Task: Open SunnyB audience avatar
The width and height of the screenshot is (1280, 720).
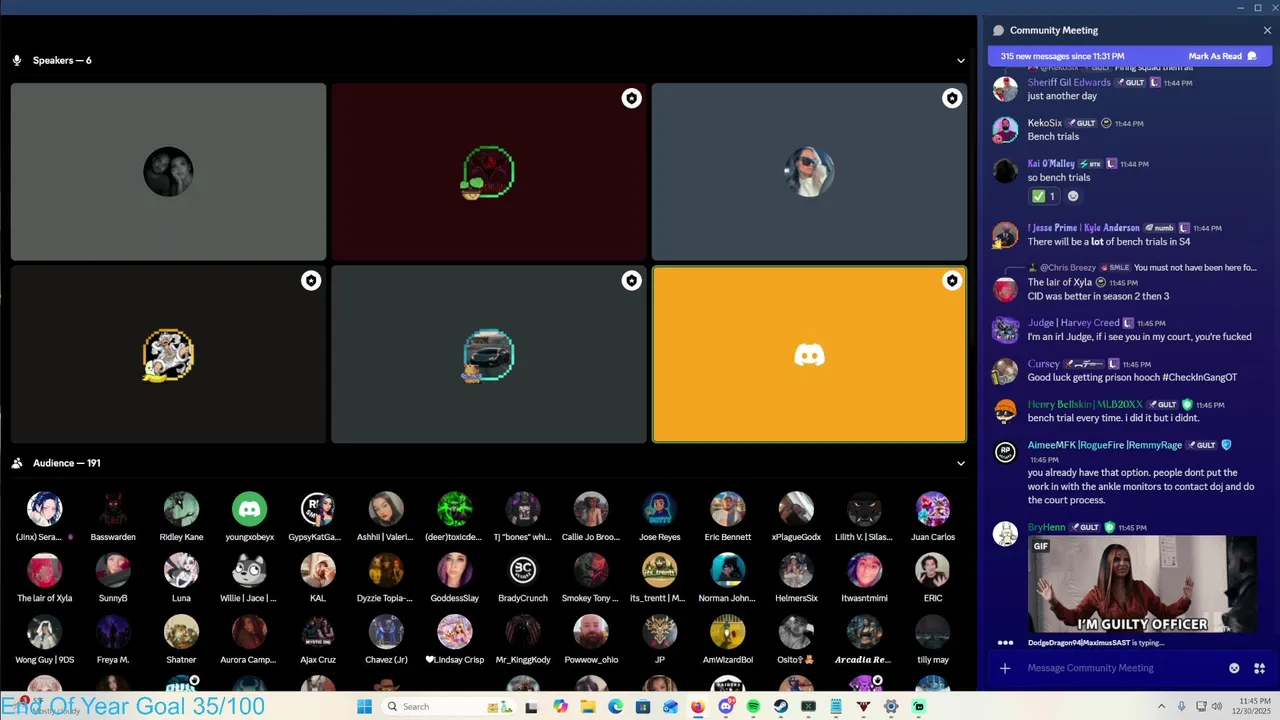Action: coord(113,570)
